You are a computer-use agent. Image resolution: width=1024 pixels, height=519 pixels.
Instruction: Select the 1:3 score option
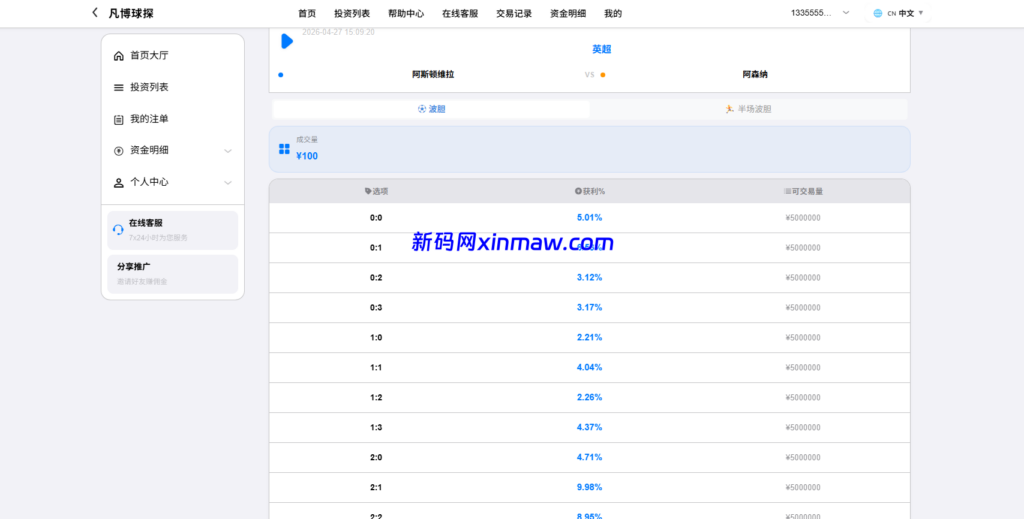(376, 428)
